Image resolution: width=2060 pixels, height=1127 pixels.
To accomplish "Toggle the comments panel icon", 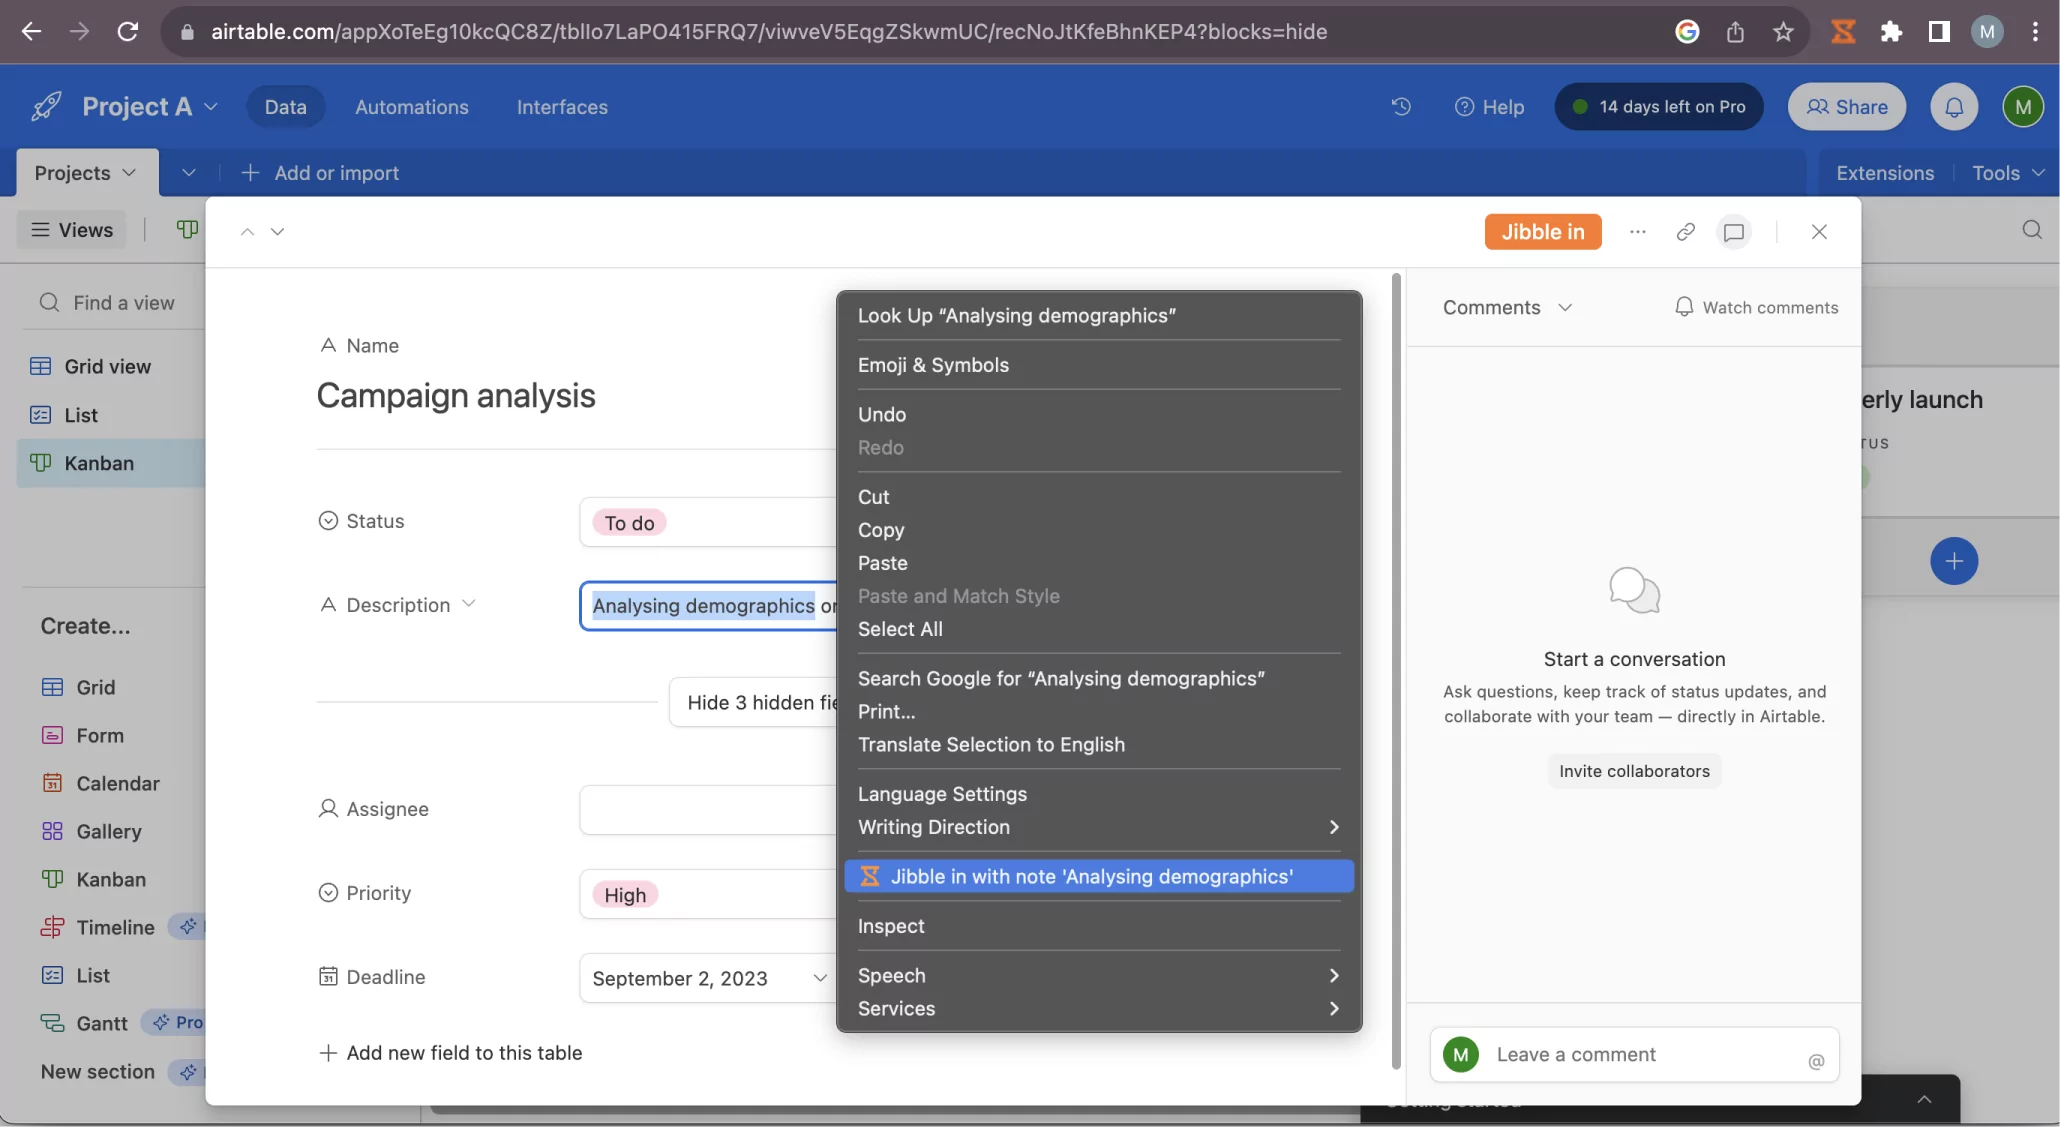I will click(x=1734, y=232).
